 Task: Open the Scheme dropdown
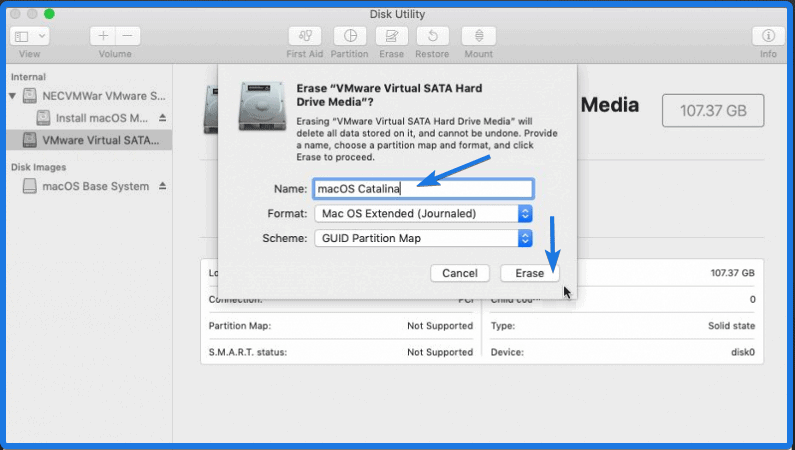423,238
